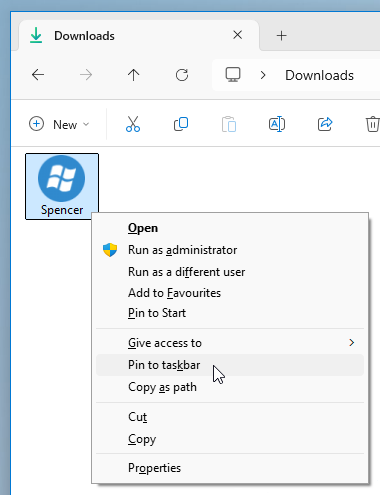This screenshot has width=380, height=495.
Task: Refresh the Downloads folder view
Action: tap(182, 75)
